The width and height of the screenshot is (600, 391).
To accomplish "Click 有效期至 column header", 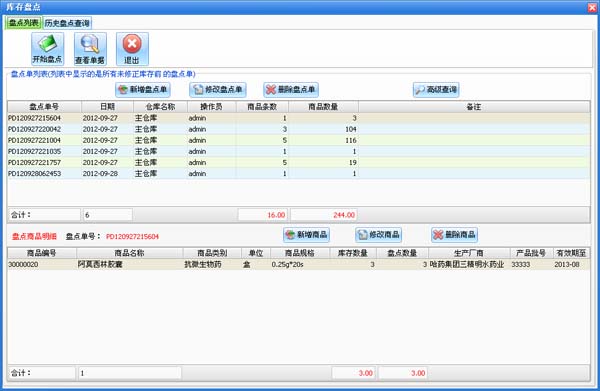I will (x=571, y=253).
